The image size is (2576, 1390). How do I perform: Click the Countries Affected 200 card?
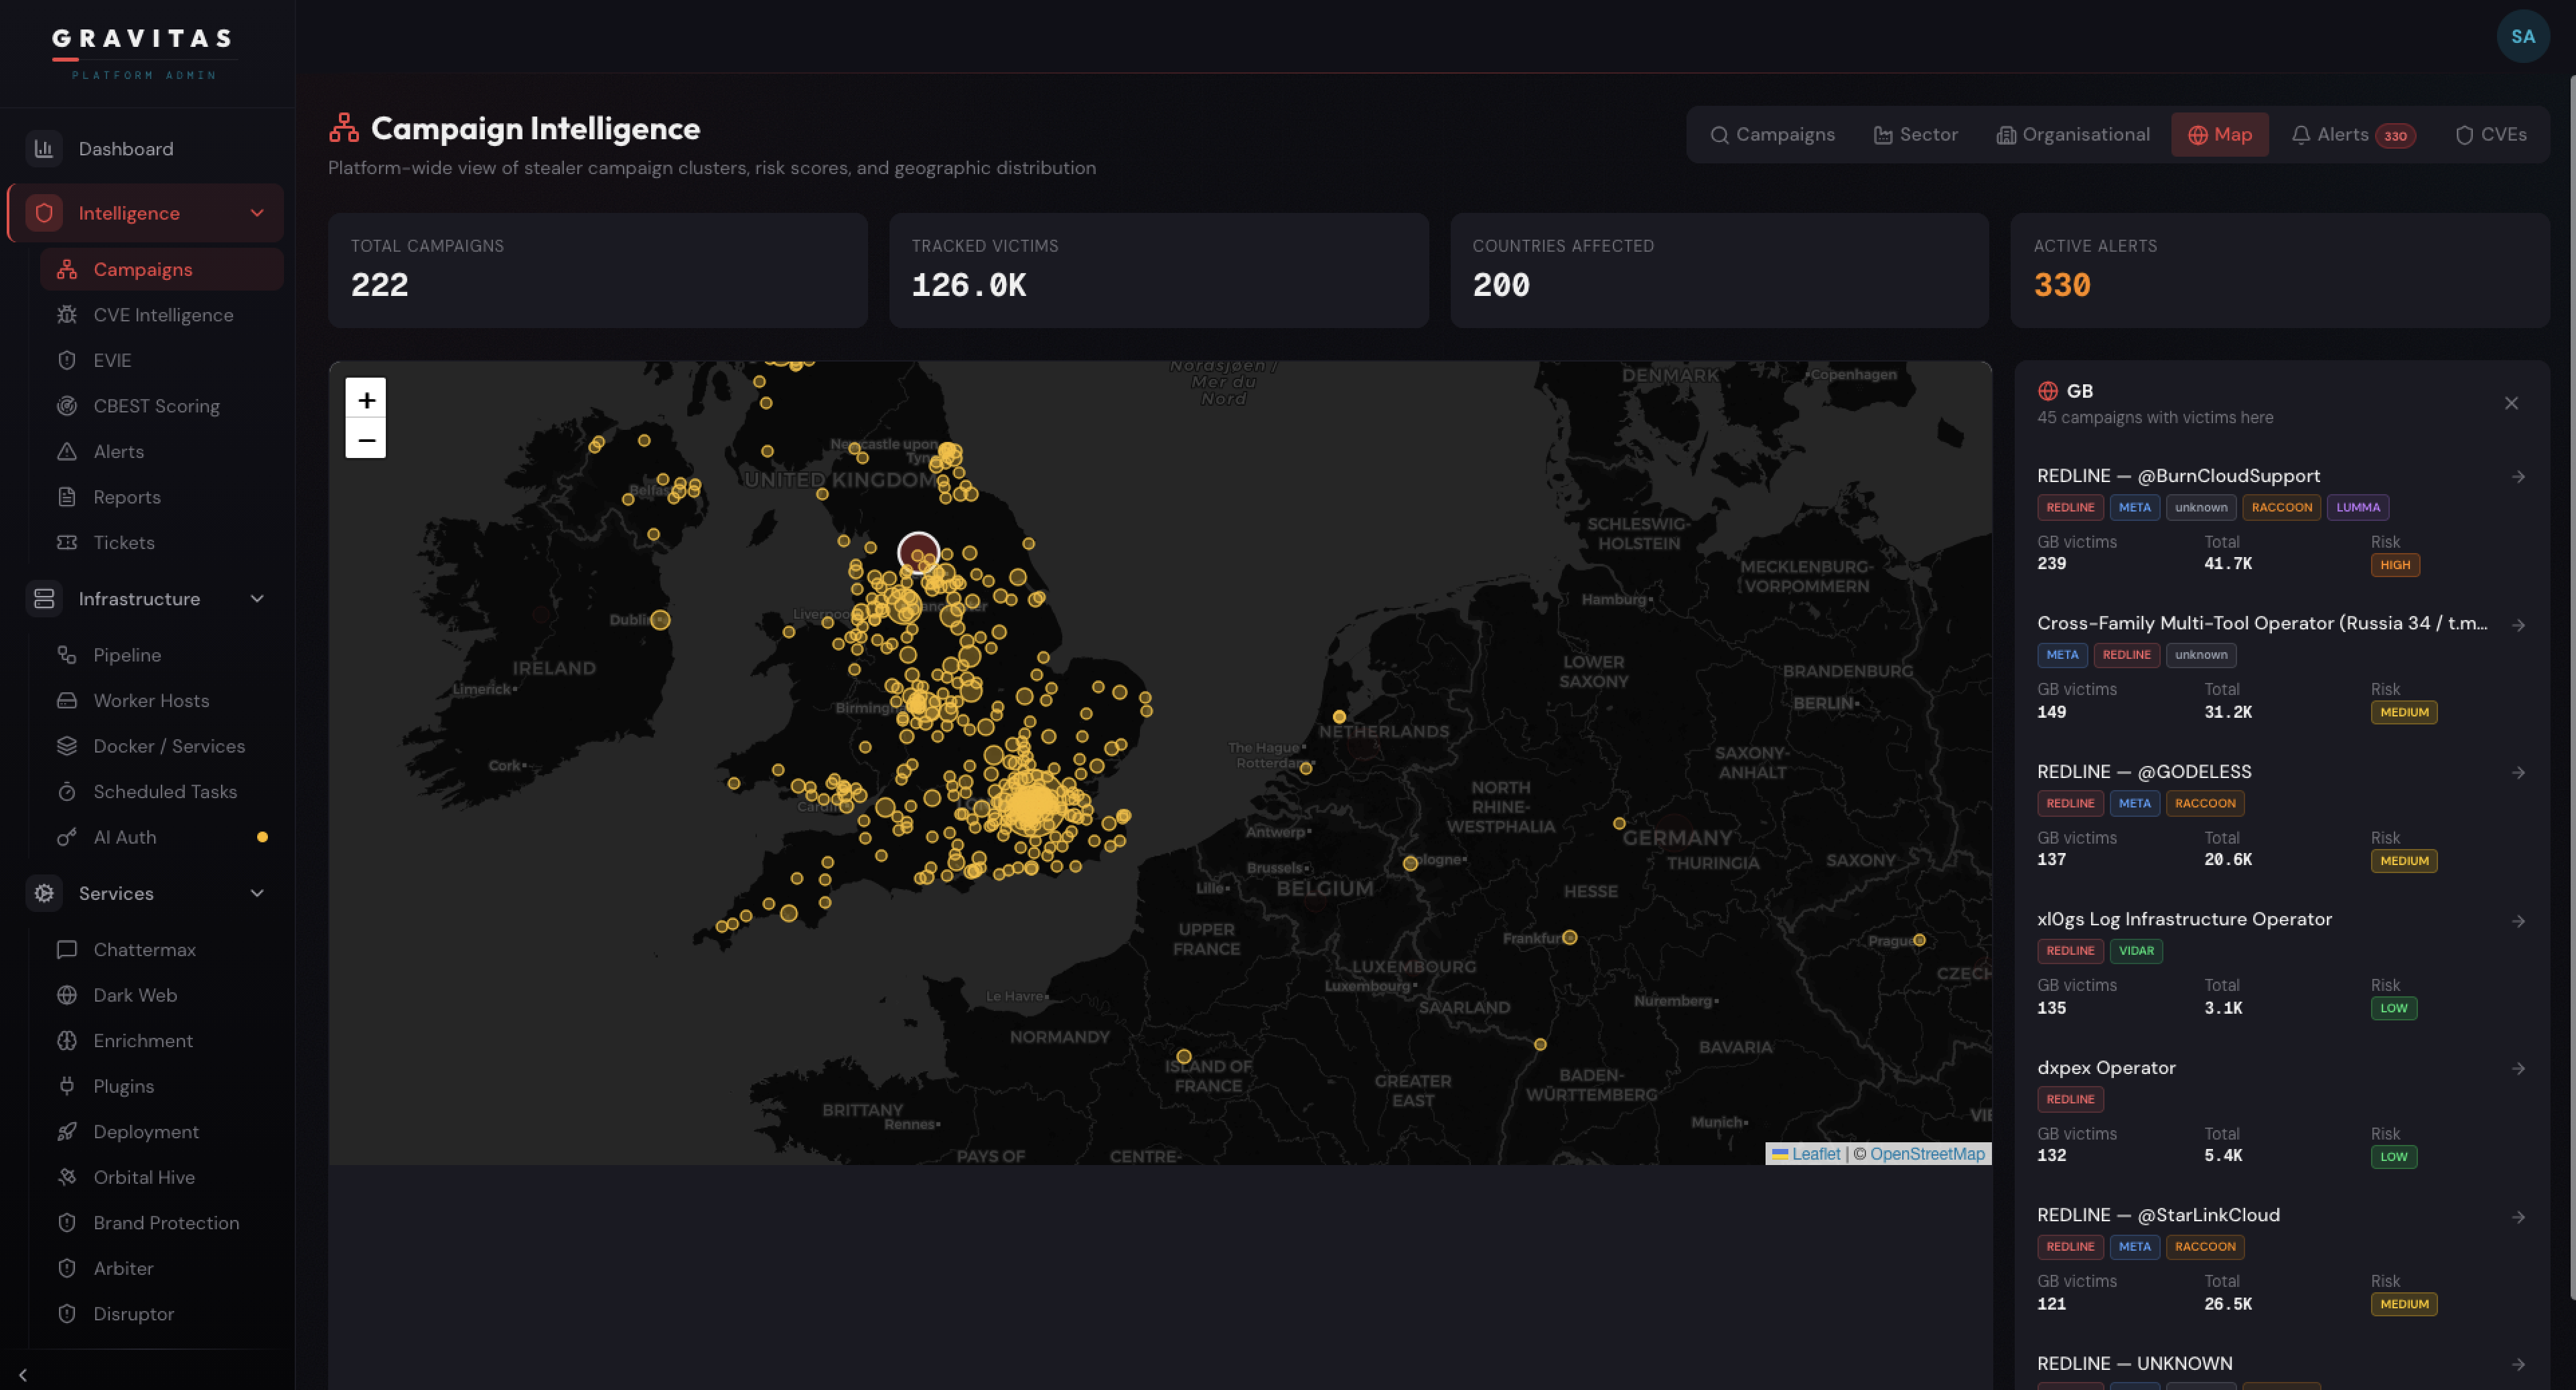click(x=1719, y=270)
